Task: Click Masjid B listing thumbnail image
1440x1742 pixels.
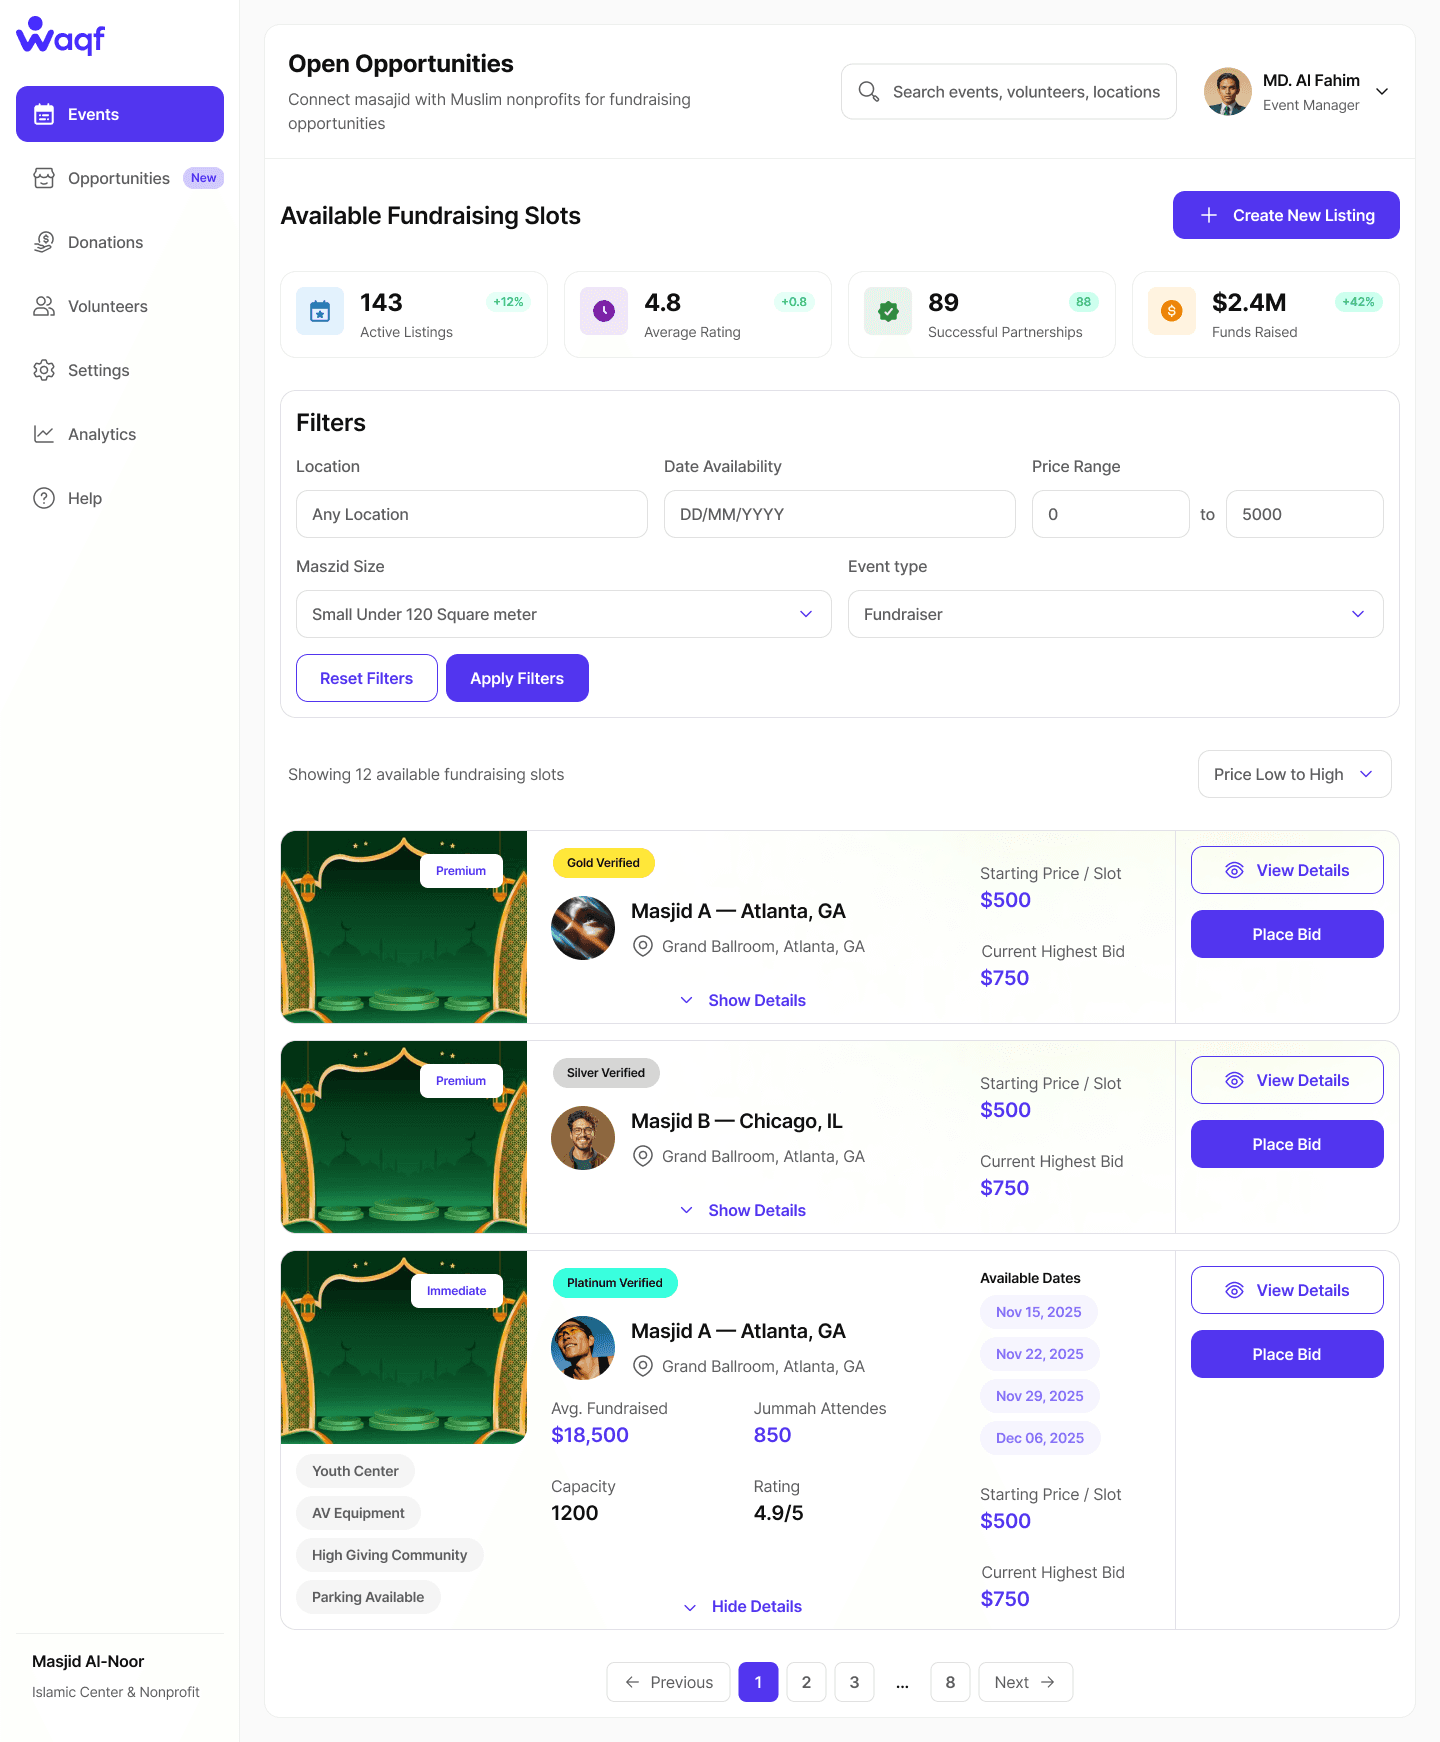Action: pyautogui.click(x=404, y=1137)
